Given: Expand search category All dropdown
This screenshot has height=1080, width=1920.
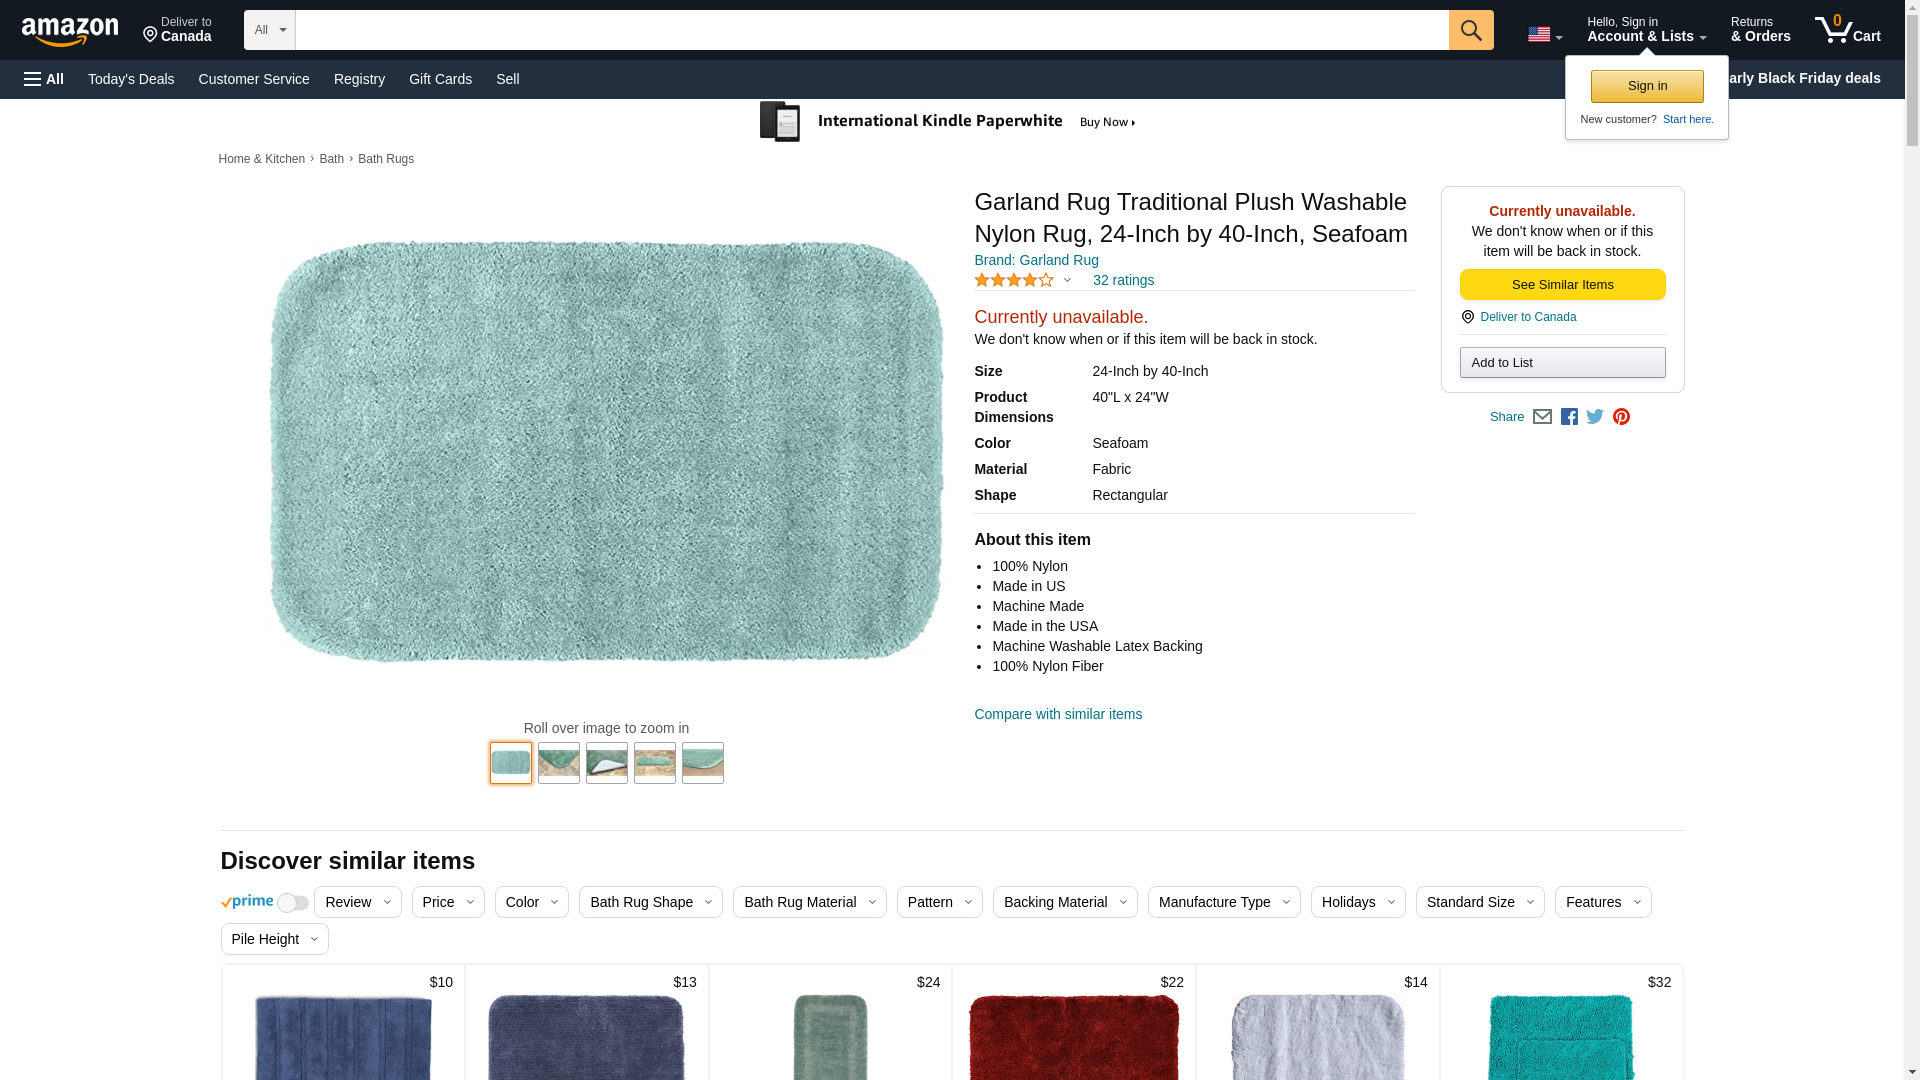Looking at the screenshot, I should click(269, 30).
